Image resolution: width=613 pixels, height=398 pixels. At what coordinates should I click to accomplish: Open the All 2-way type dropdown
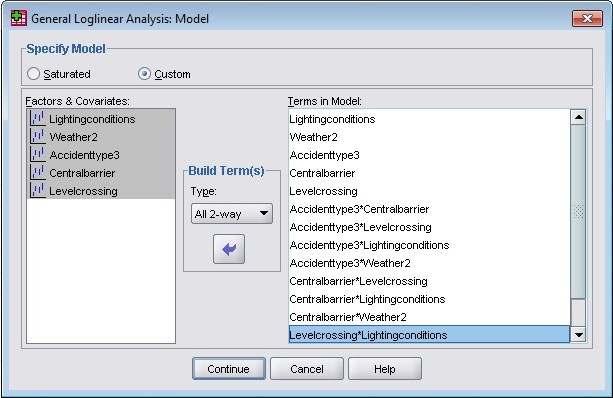[232, 213]
